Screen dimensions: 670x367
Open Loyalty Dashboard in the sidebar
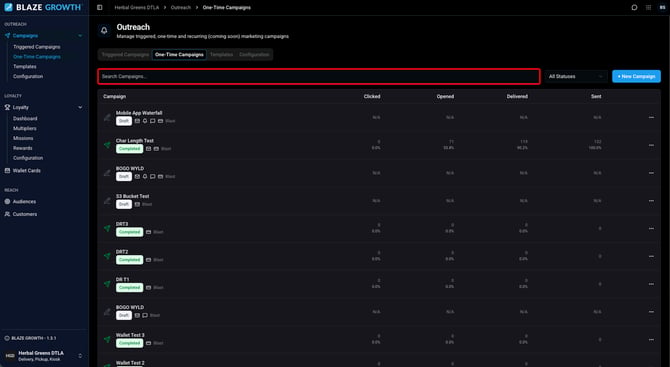point(25,119)
